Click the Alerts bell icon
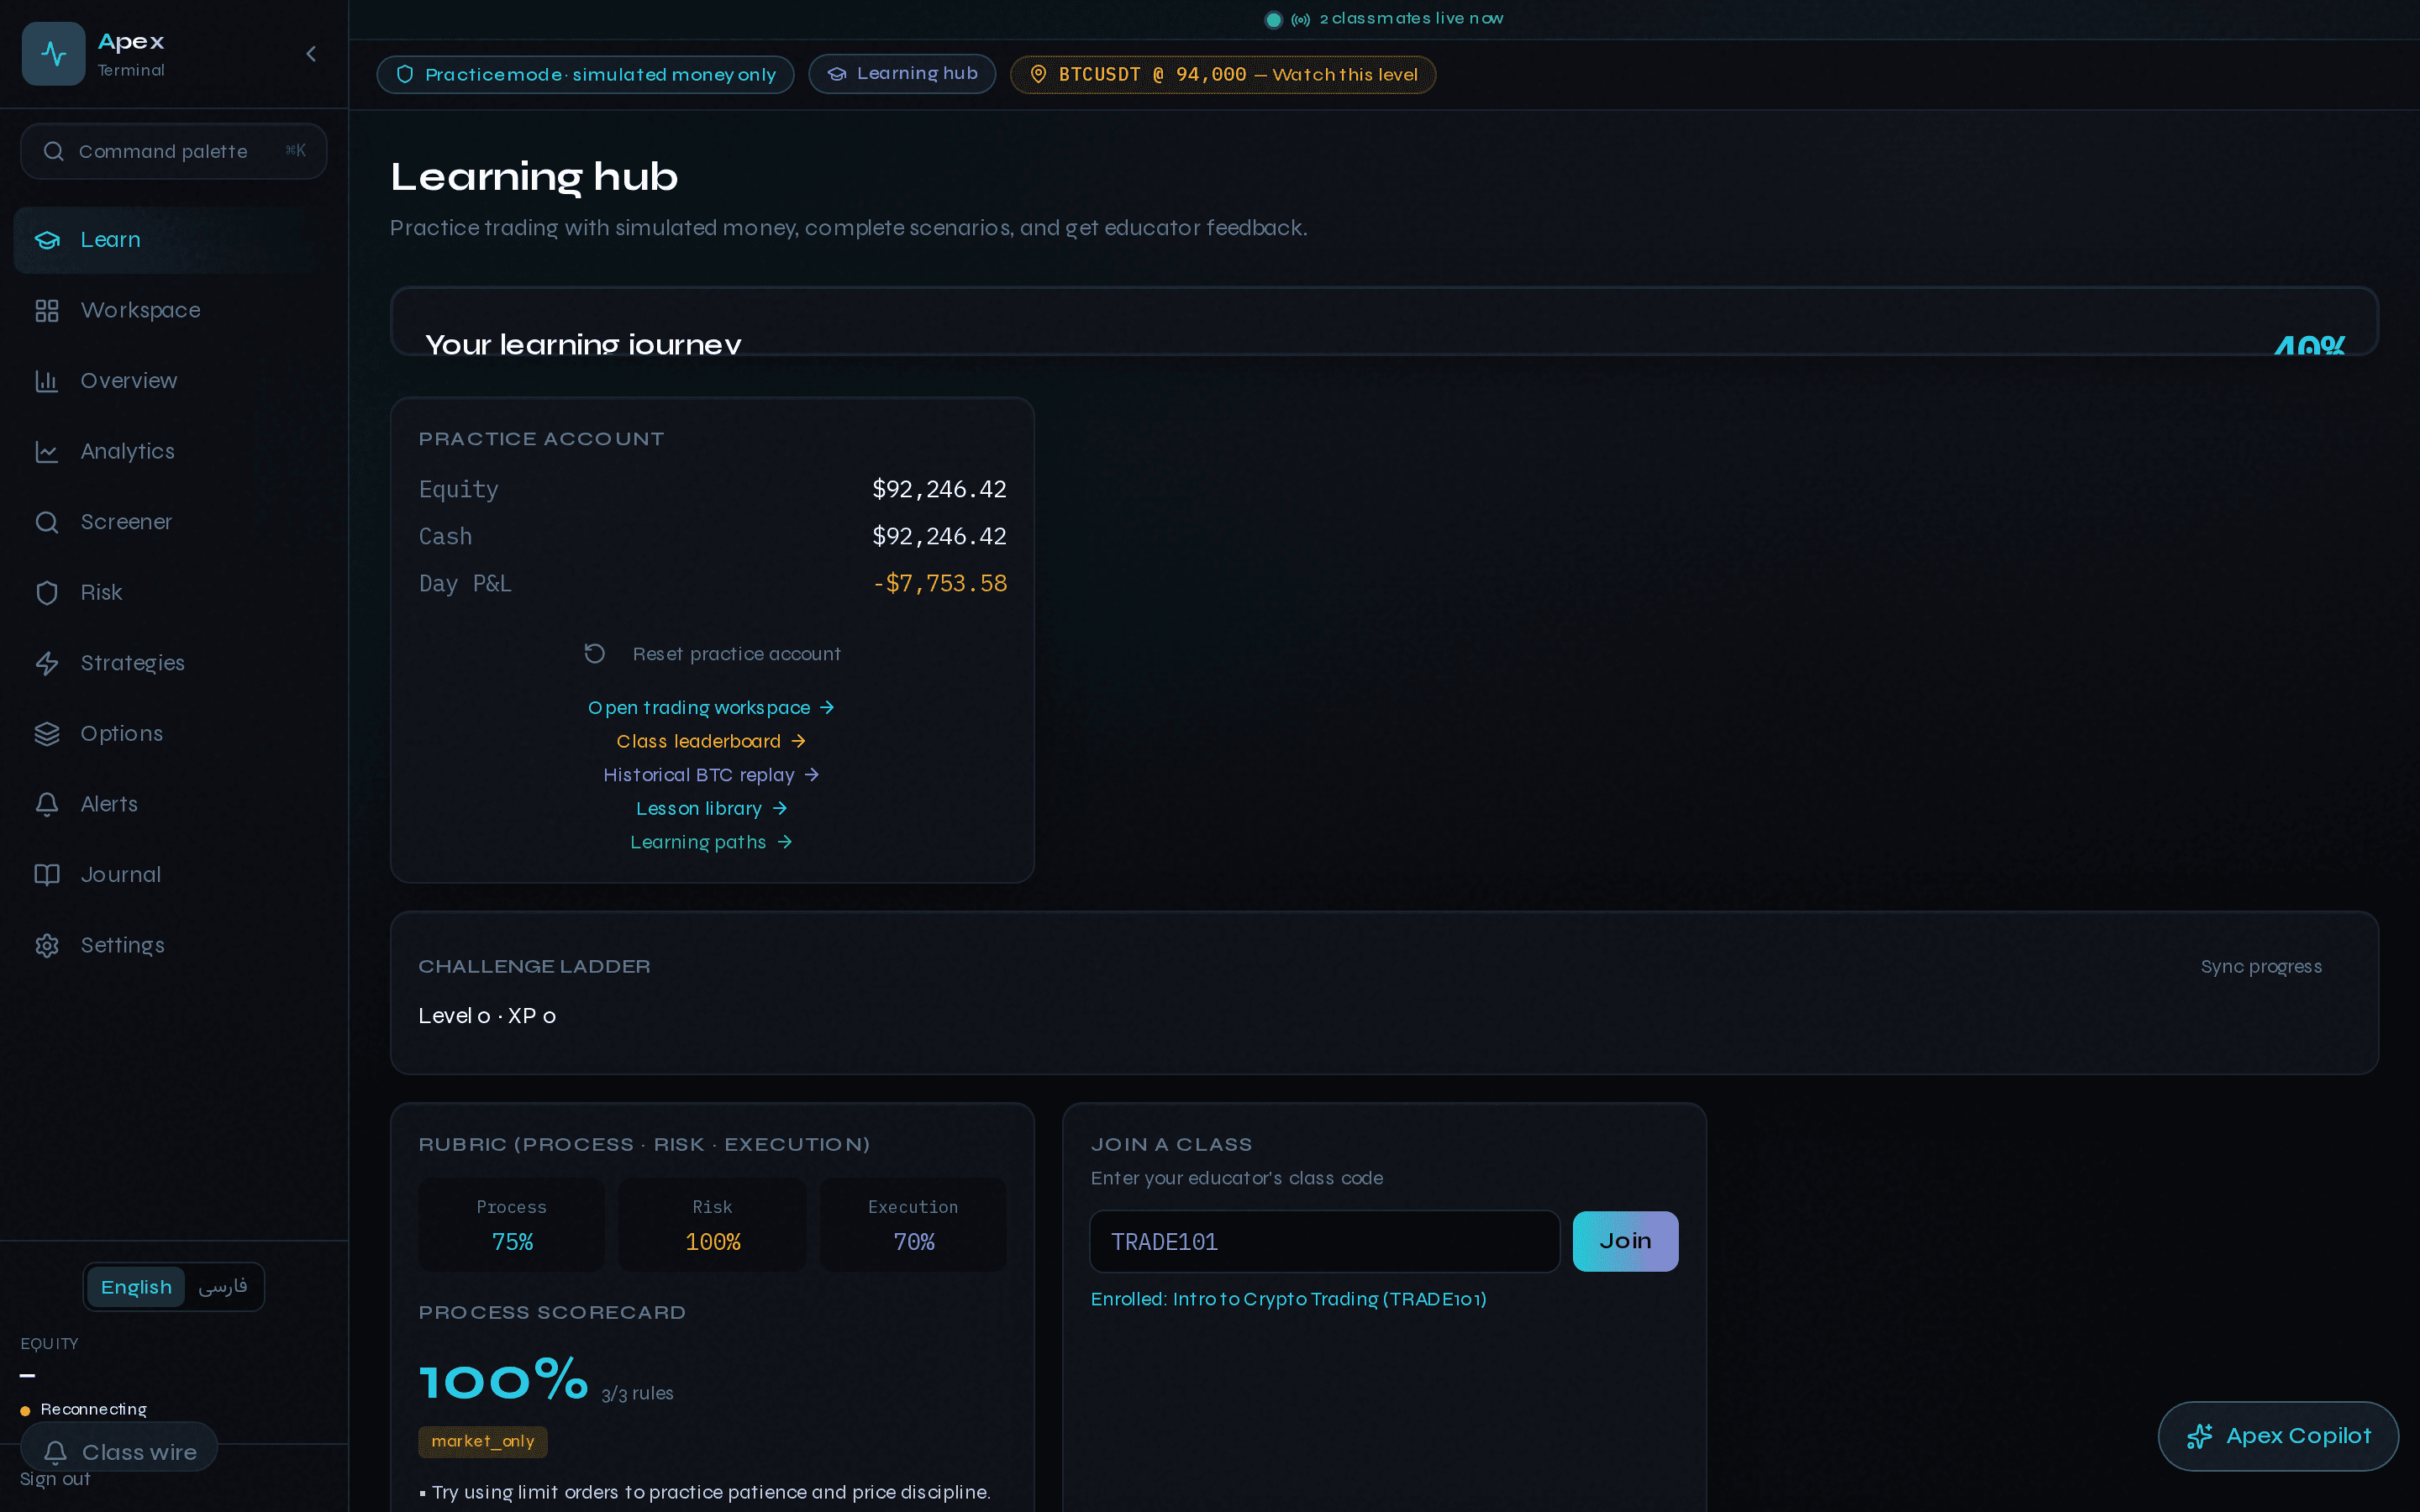 coord(47,804)
